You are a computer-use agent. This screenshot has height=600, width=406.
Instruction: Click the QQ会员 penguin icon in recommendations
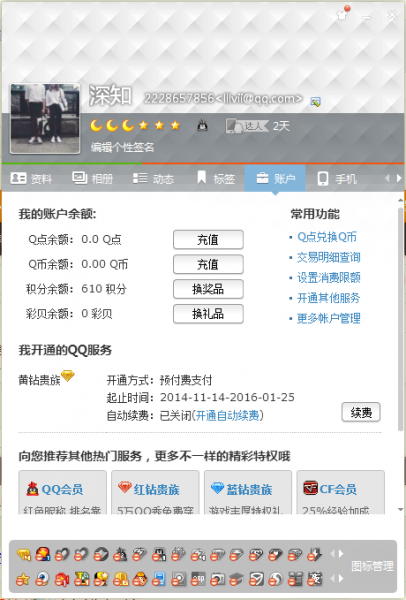point(33,489)
